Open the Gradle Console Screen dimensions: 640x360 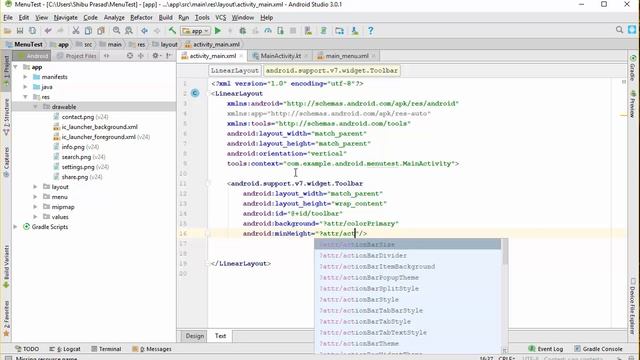598,349
